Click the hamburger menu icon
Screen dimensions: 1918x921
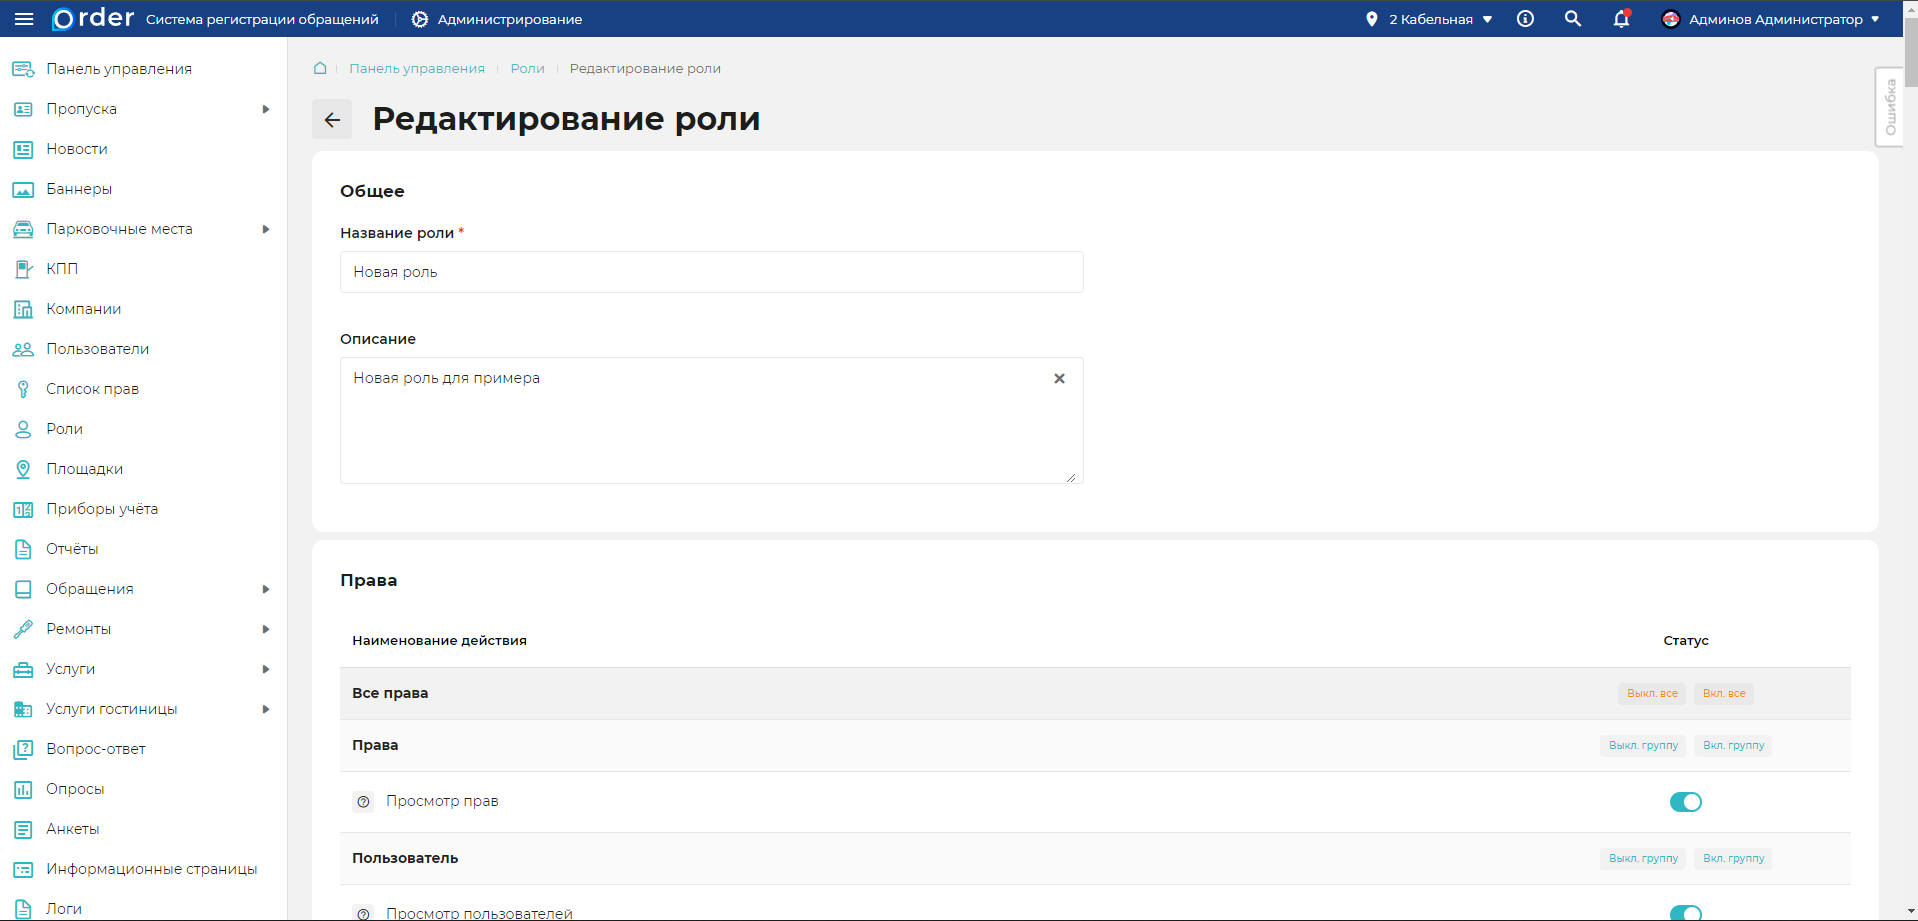tap(24, 19)
